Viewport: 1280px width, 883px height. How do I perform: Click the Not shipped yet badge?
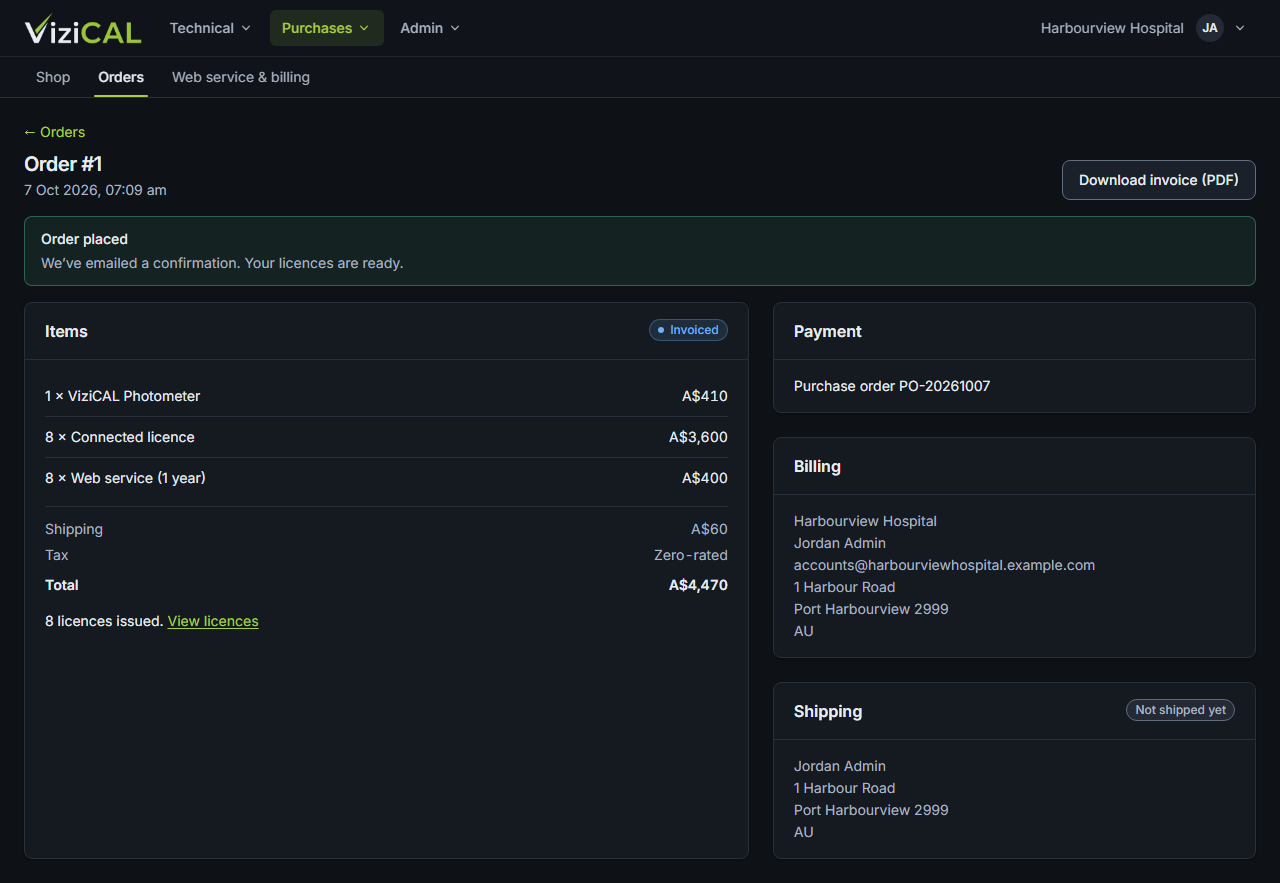point(1180,710)
